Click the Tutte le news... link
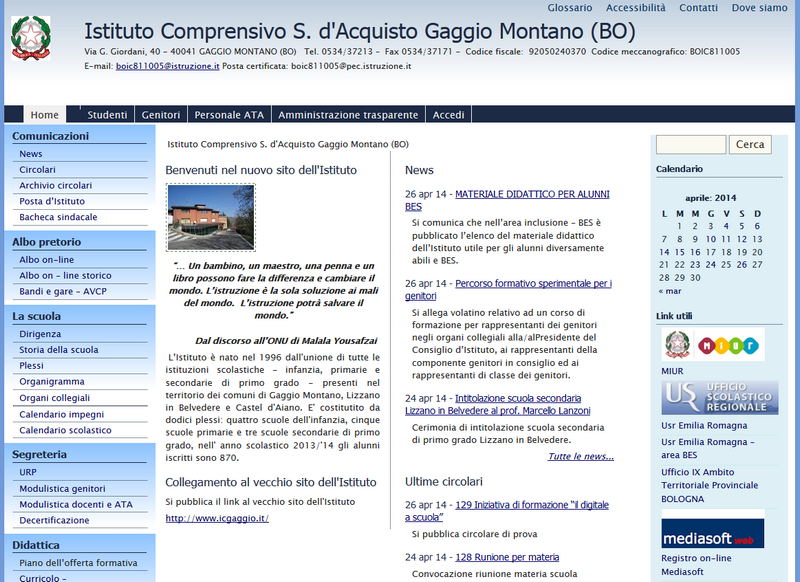The width and height of the screenshot is (800, 582). point(581,457)
